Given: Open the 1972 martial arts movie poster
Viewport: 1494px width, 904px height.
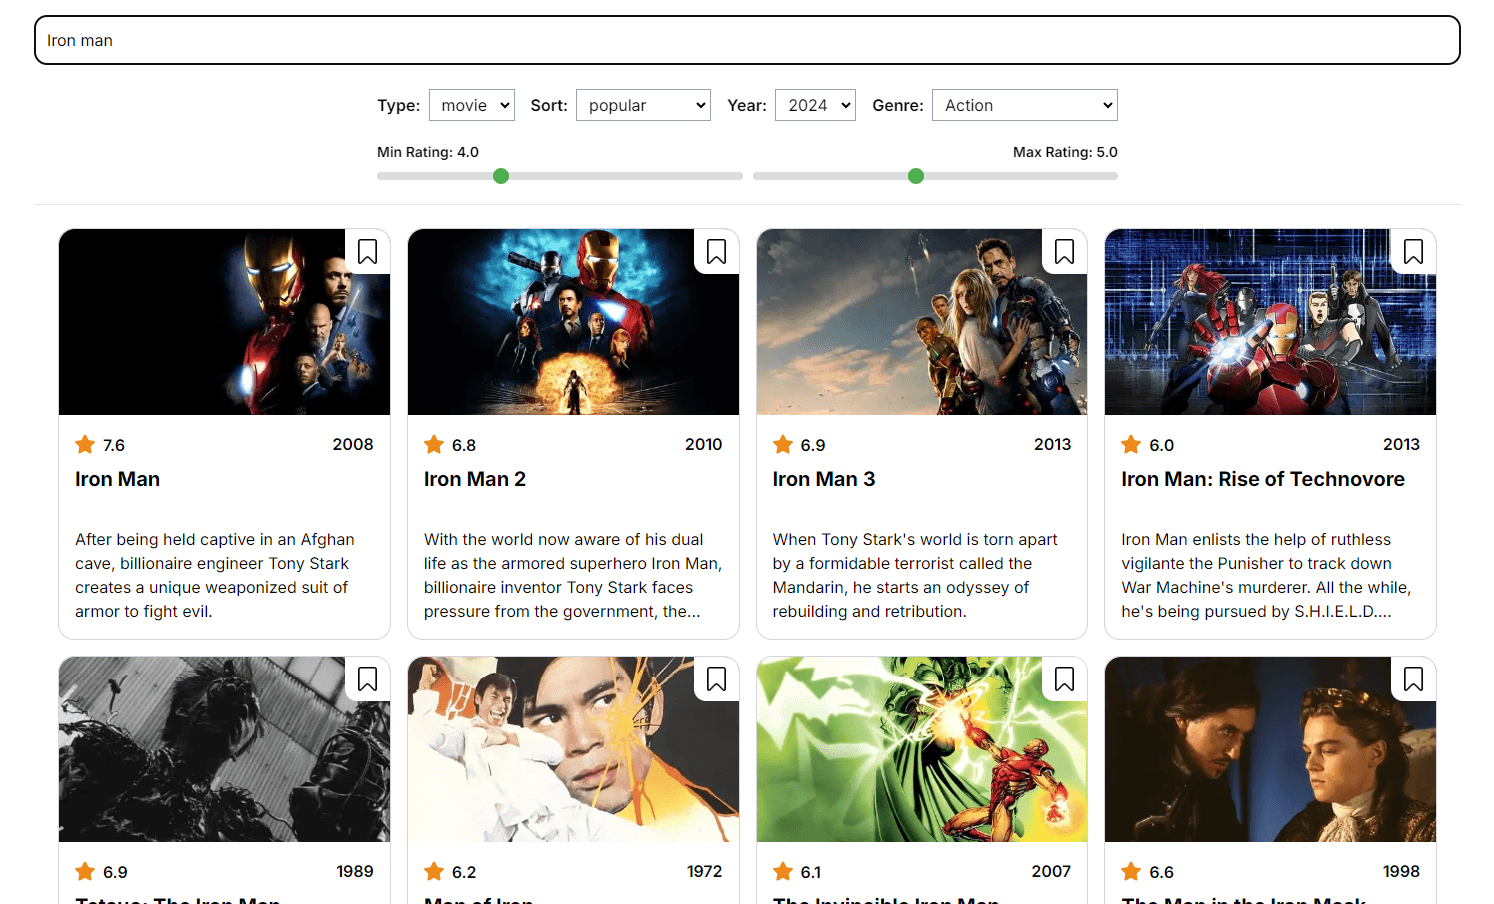Looking at the screenshot, I should click(x=573, y=749).
